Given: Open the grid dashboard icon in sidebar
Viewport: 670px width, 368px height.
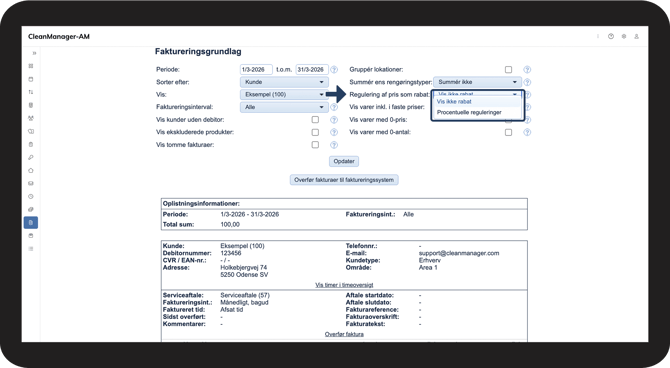Looking at the screenshot, I should 31,66.
